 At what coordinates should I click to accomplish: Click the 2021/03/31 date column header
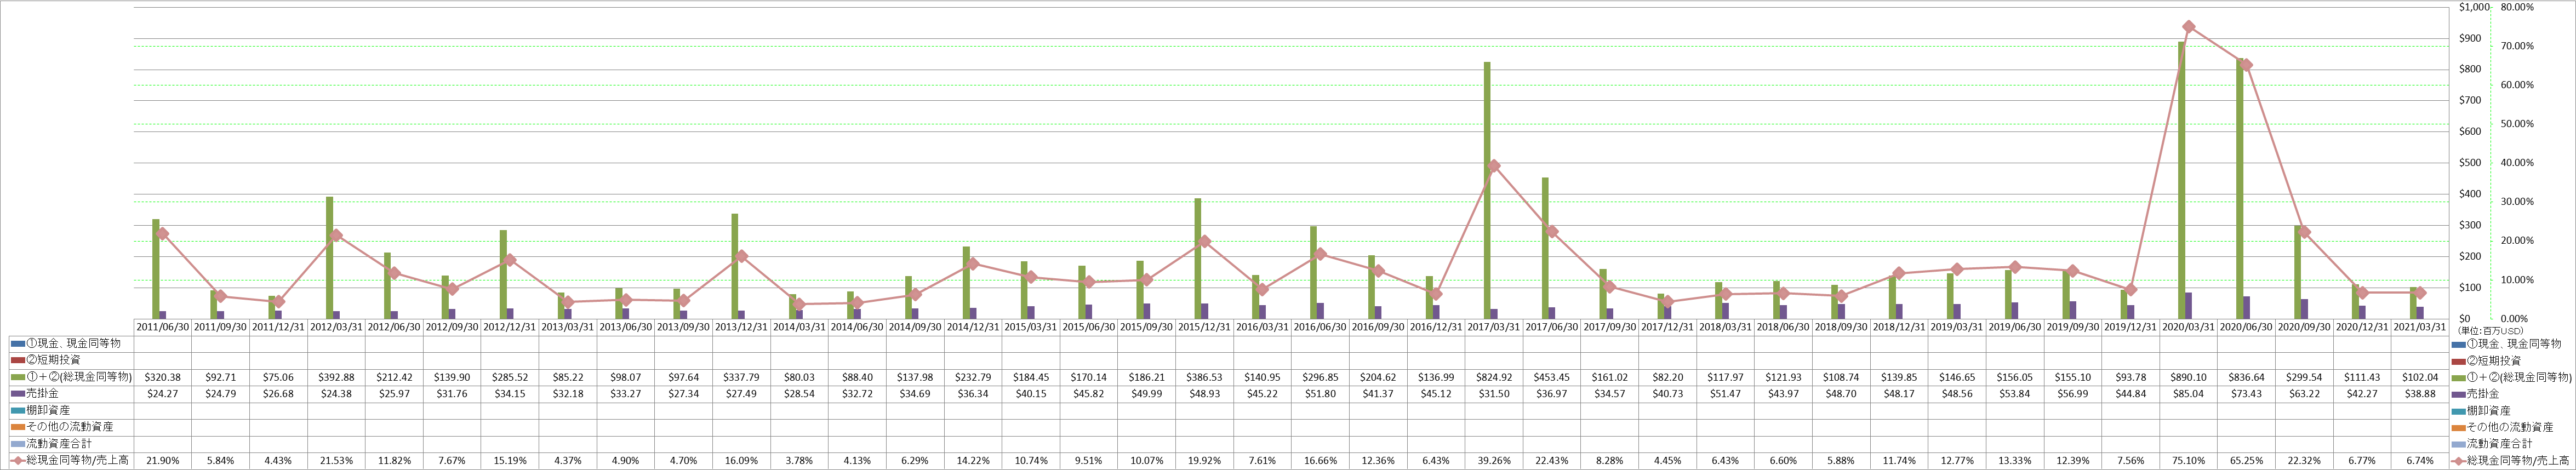point(2421,327)
